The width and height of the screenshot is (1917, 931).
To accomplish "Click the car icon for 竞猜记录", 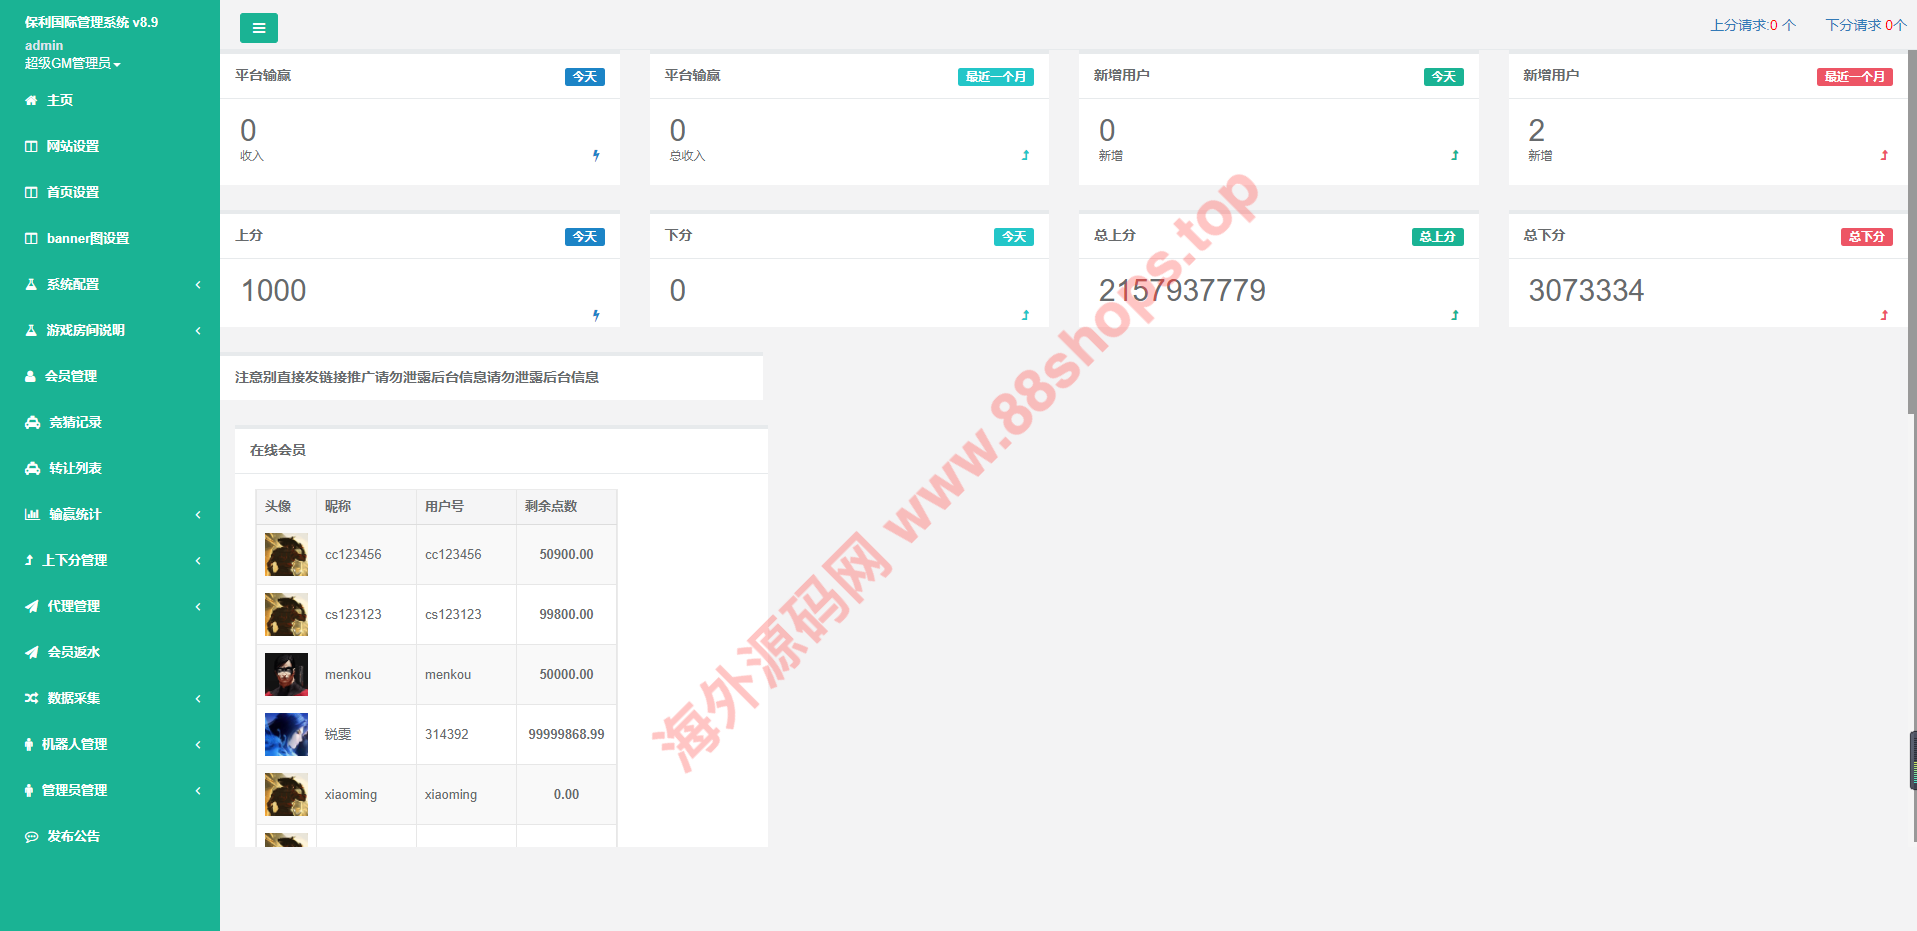I will coord(32,423).
